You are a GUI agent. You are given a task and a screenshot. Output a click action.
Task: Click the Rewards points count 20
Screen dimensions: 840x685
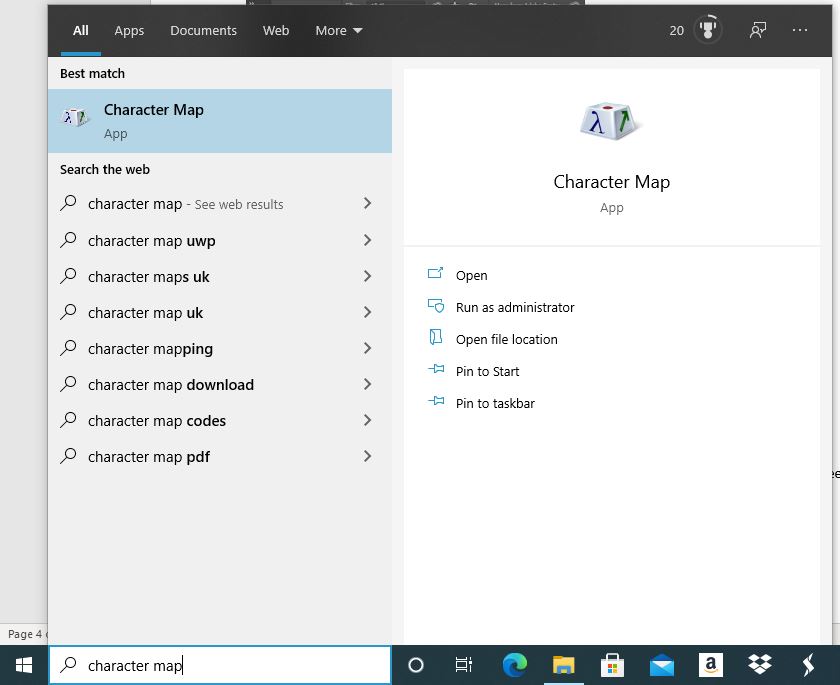point(677,31)
